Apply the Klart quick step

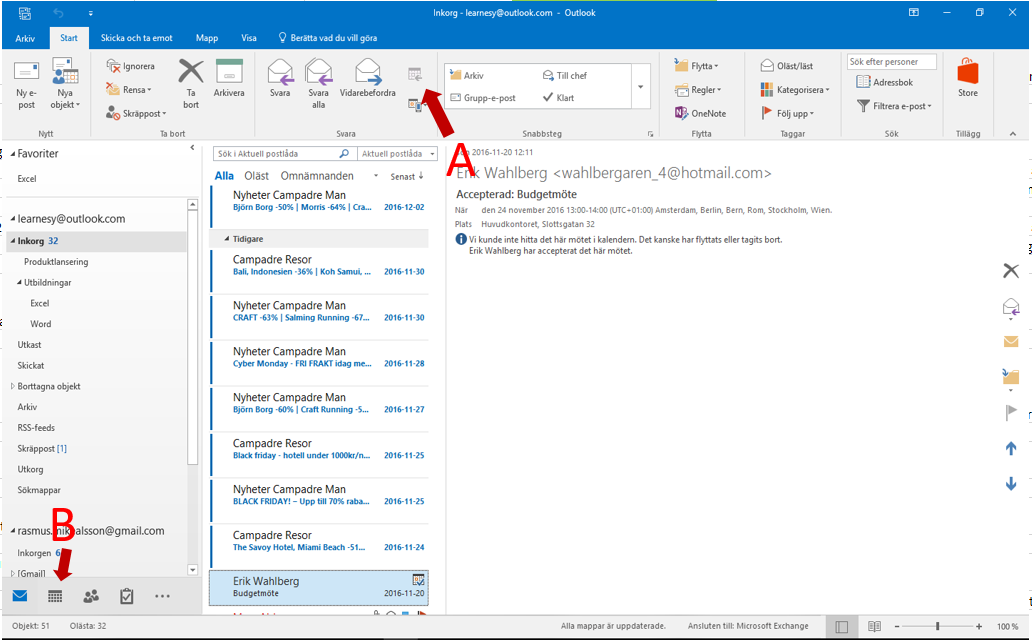coord(558,97)
